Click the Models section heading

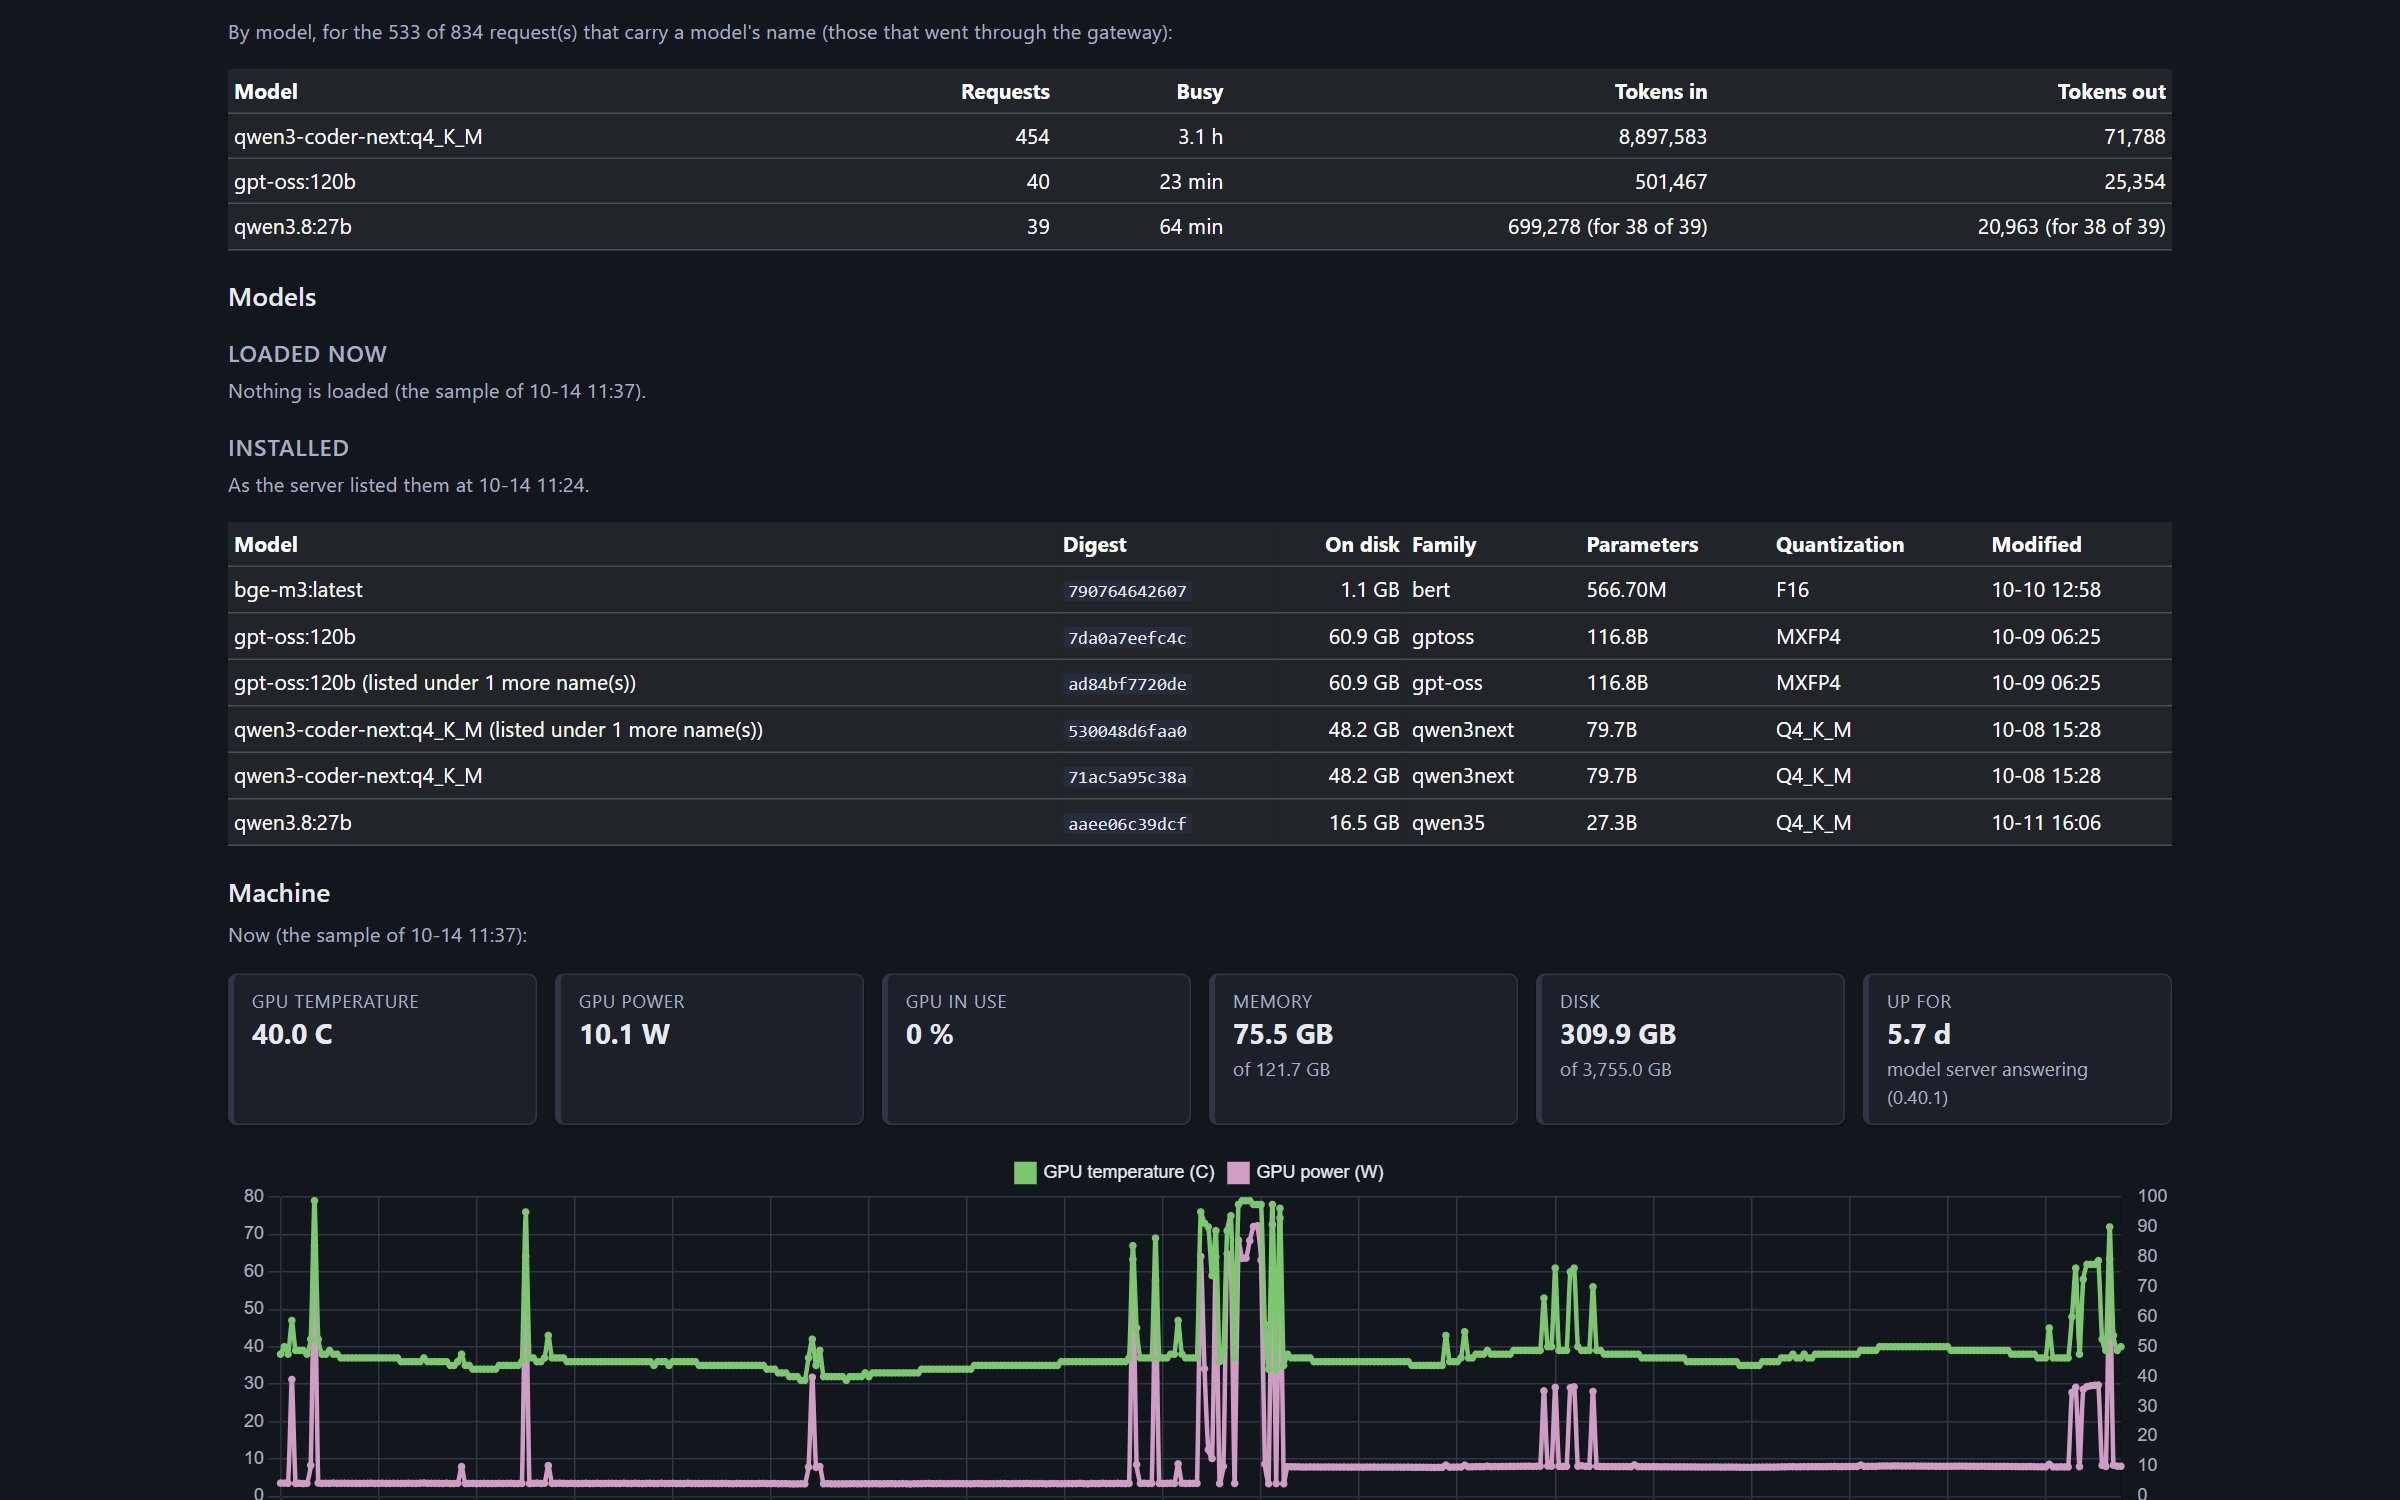(x=272, y=298)
